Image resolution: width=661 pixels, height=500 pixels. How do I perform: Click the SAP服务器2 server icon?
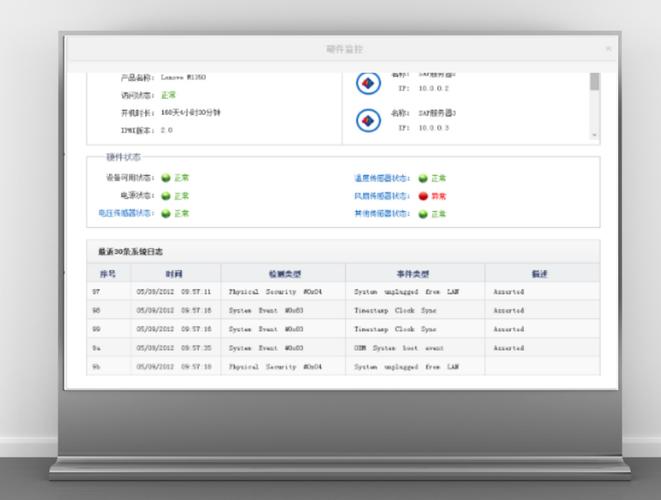coord(369,83)
